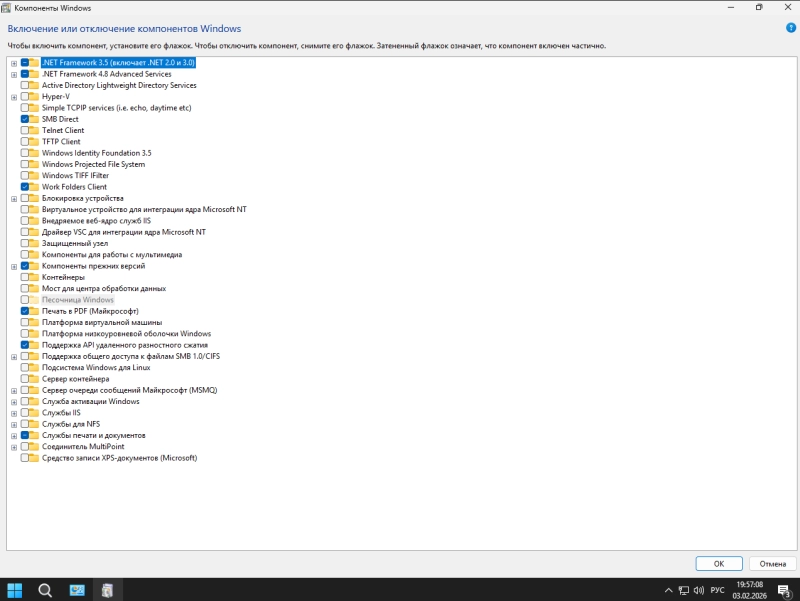Enable the Hyper-V checkbox
The height and width of the screenshot is (601, 800).
tap(24, 97)
